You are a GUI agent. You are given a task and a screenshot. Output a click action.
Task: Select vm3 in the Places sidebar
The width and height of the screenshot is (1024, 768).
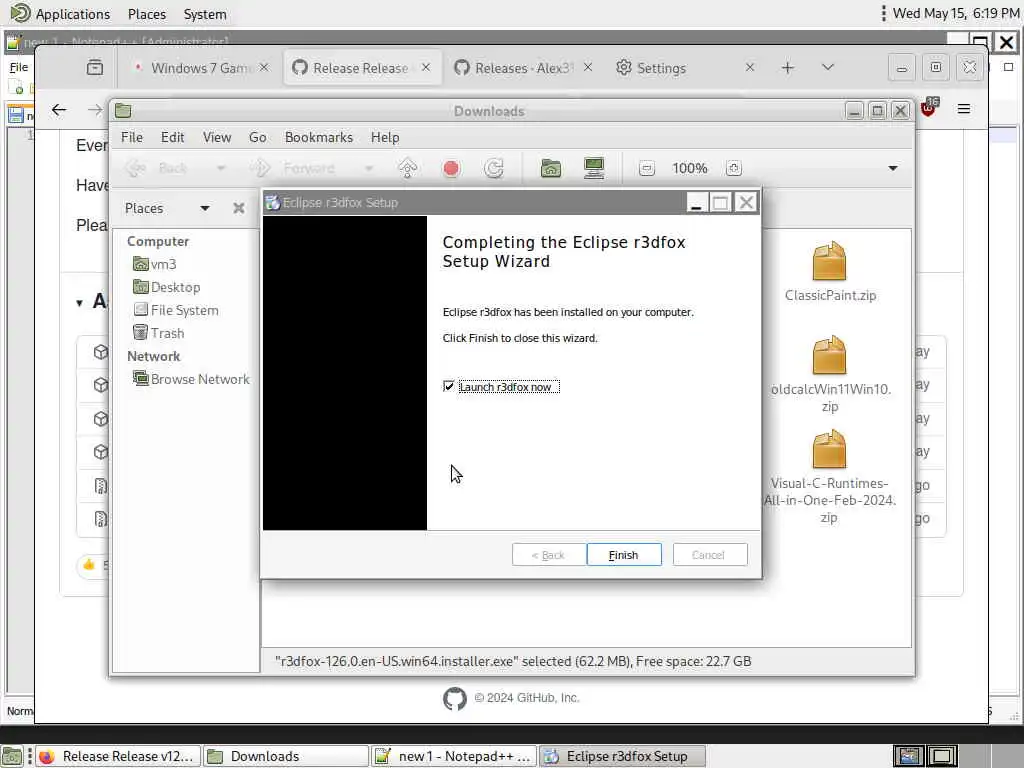pyautogui.click(x=155, y=264)
